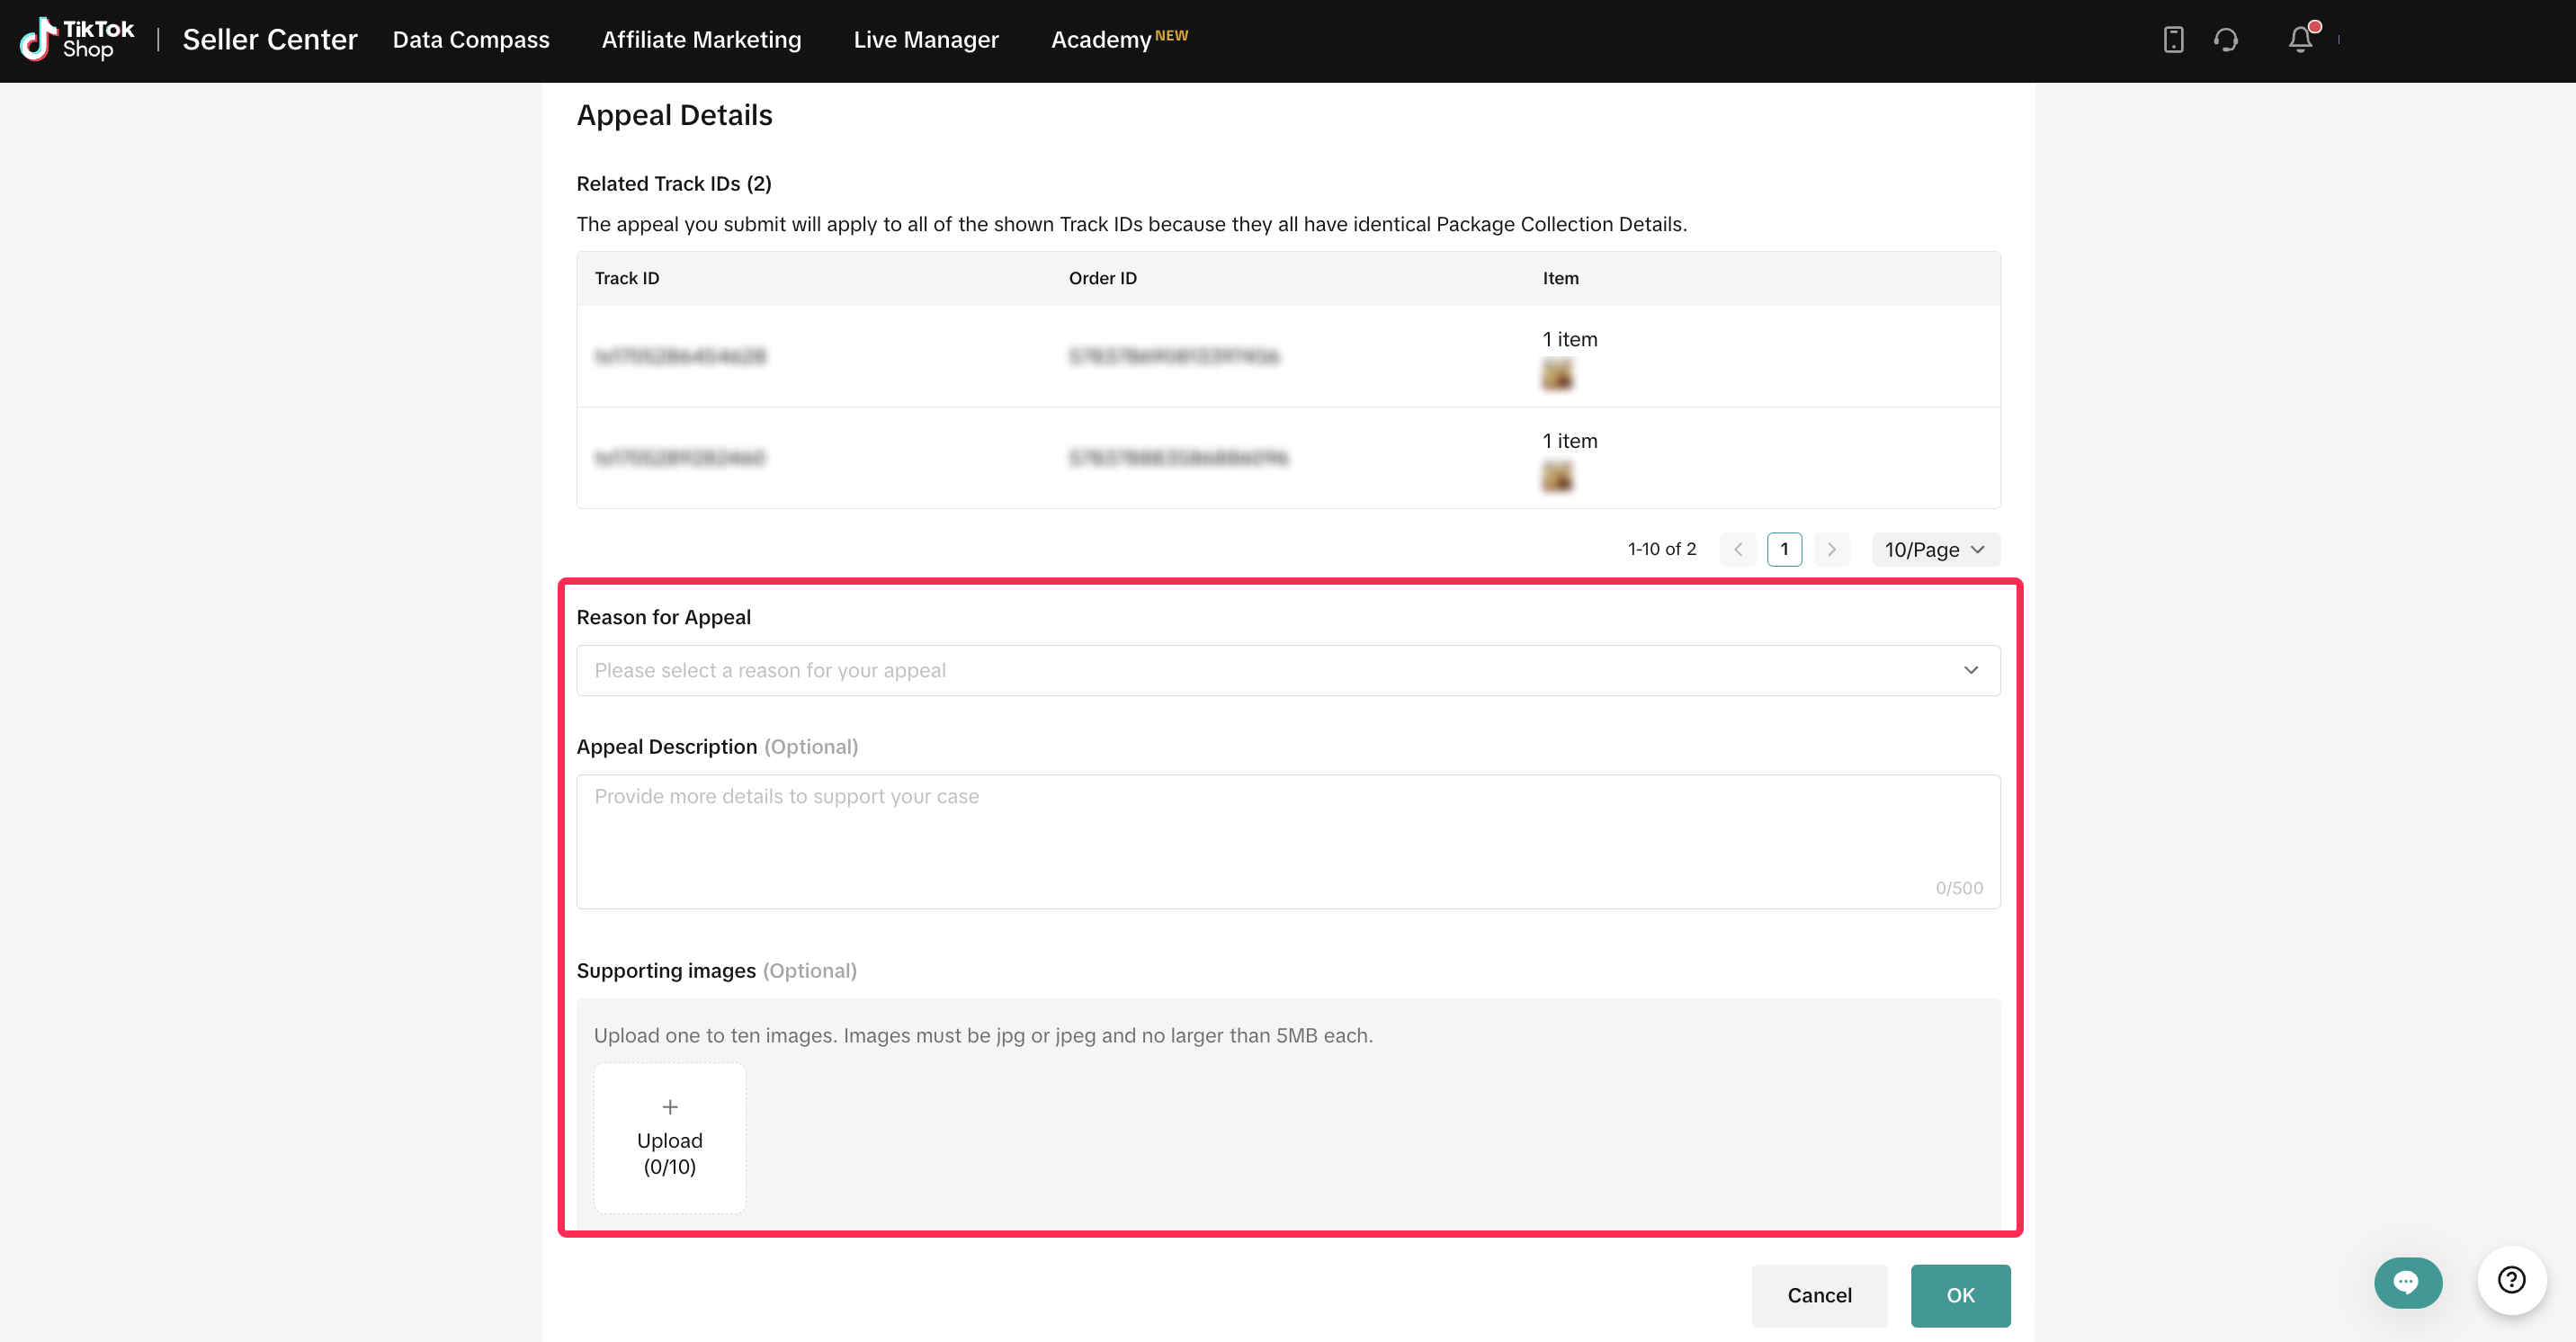Go to previous page arrow
Screen dimensions: 2576x1342
(1738, 549)
